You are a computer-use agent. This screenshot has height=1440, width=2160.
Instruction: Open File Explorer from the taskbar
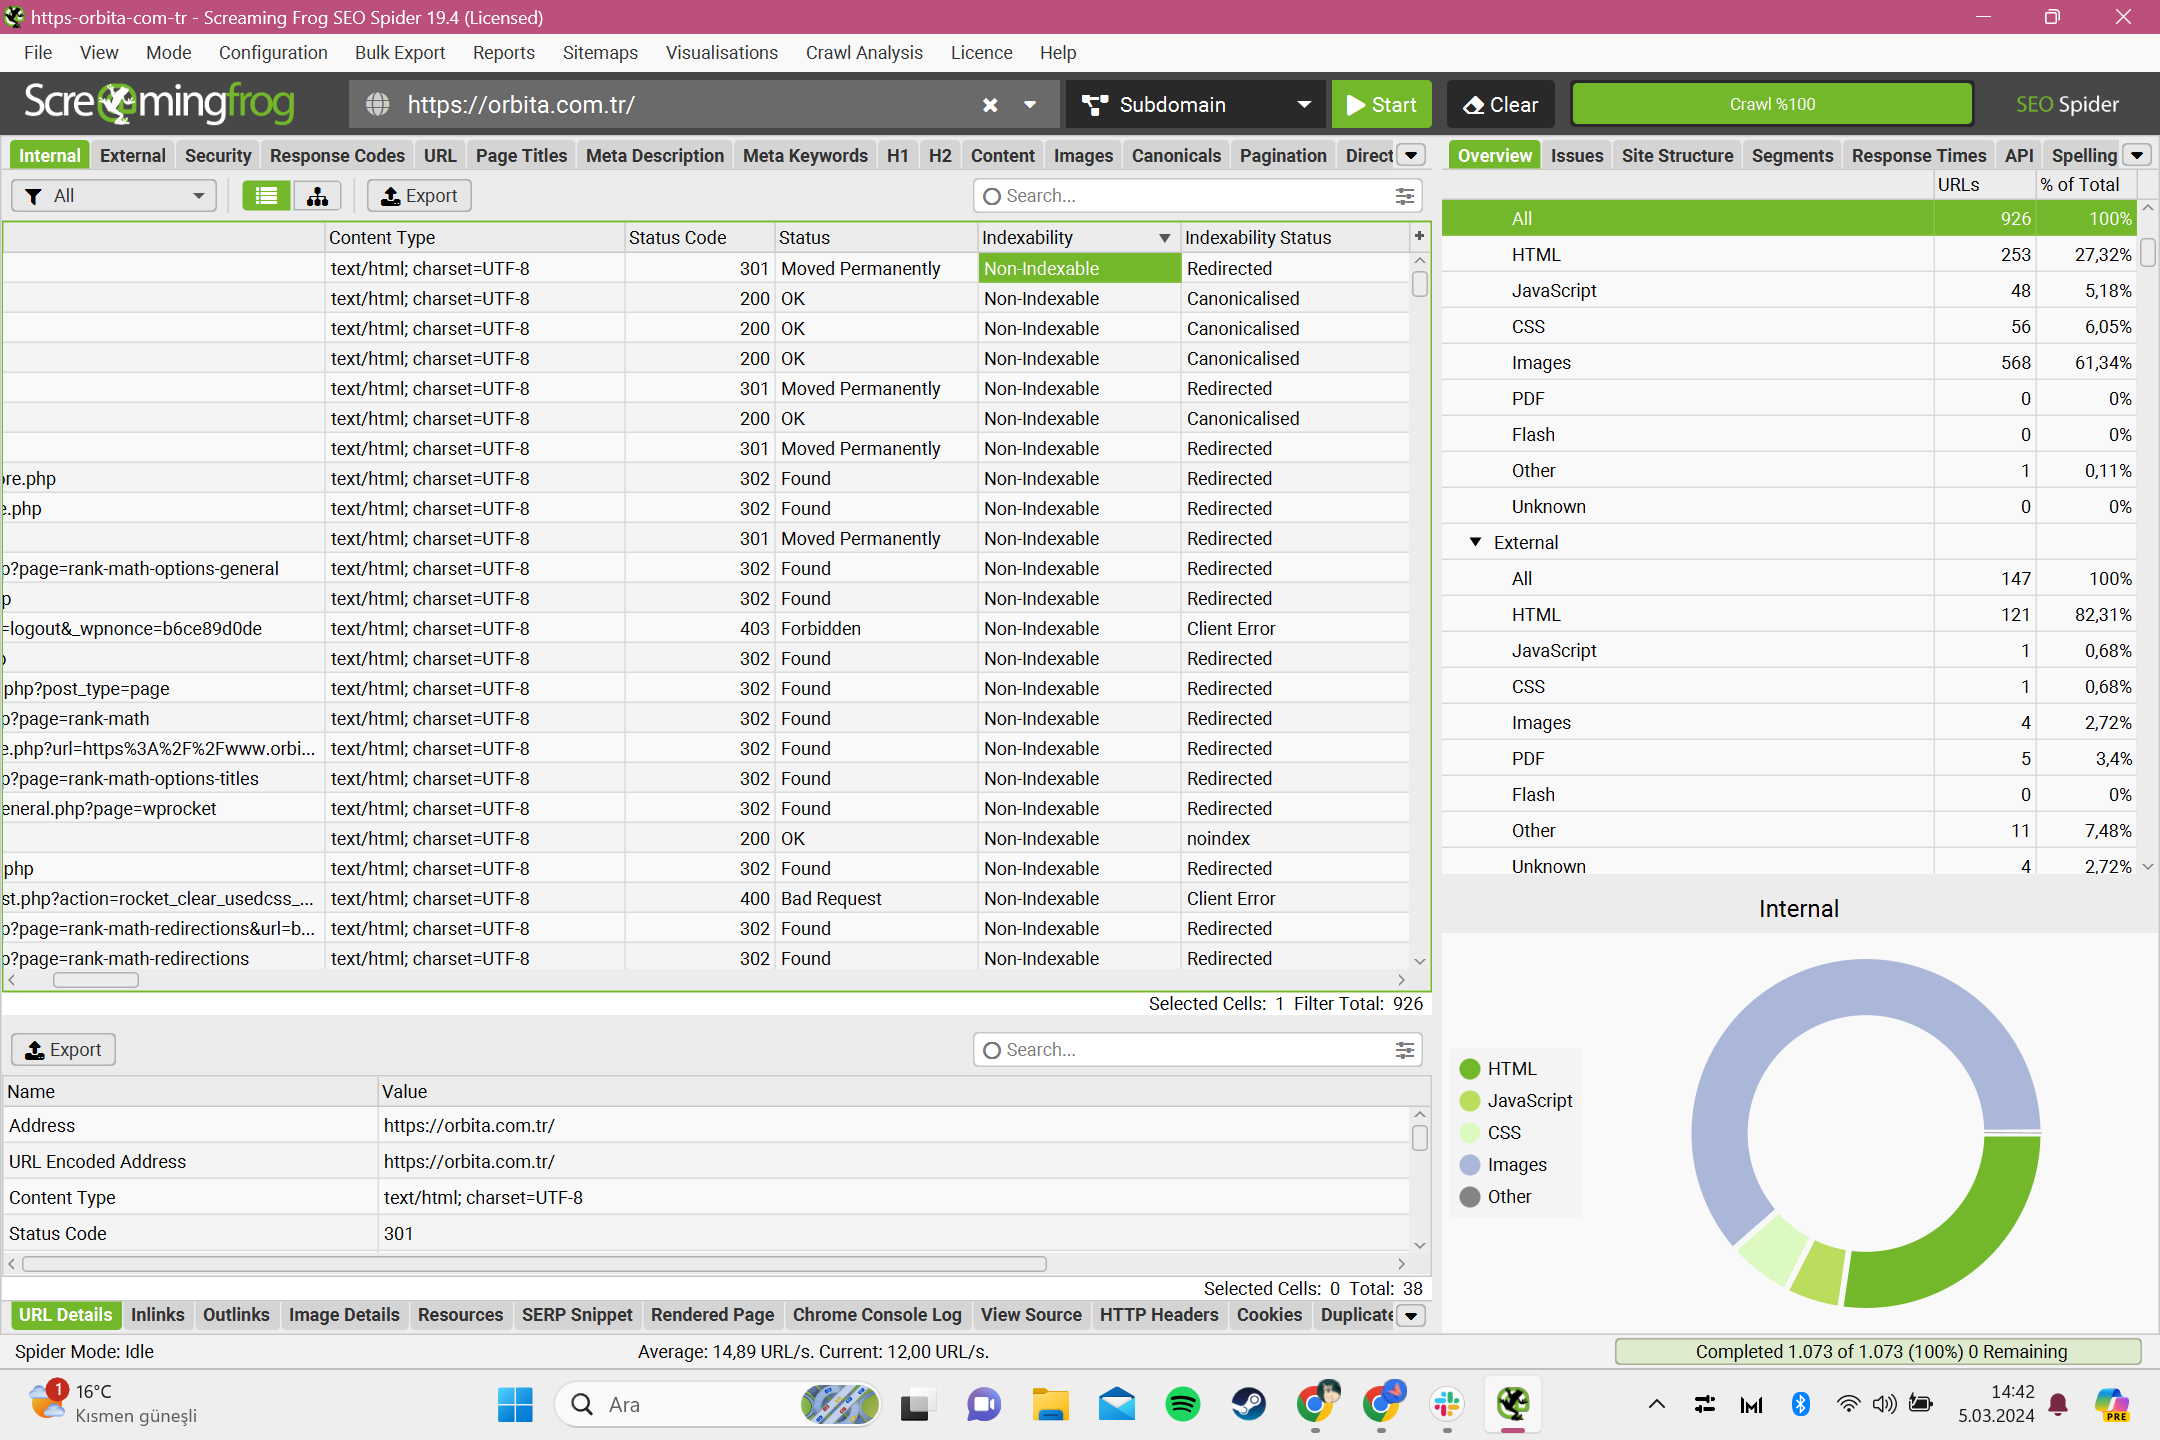[x=1050, y=1405]
